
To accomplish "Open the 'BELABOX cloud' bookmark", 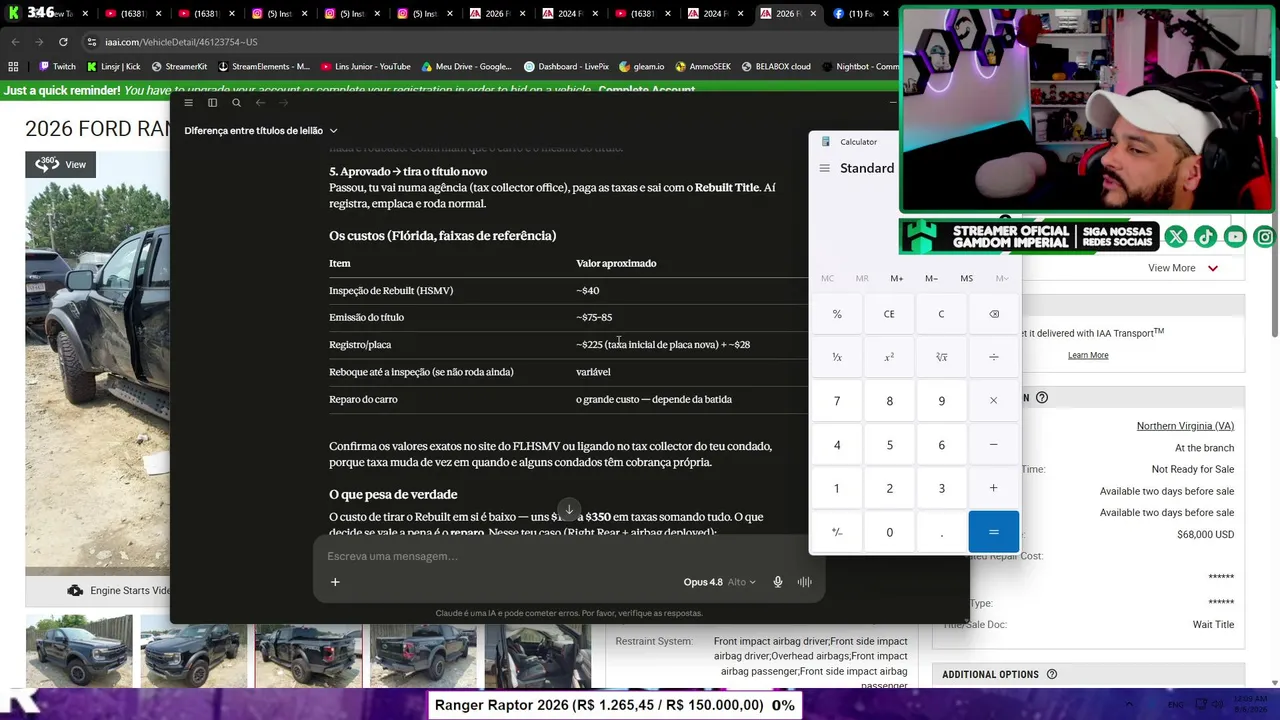I will point(776,67).
